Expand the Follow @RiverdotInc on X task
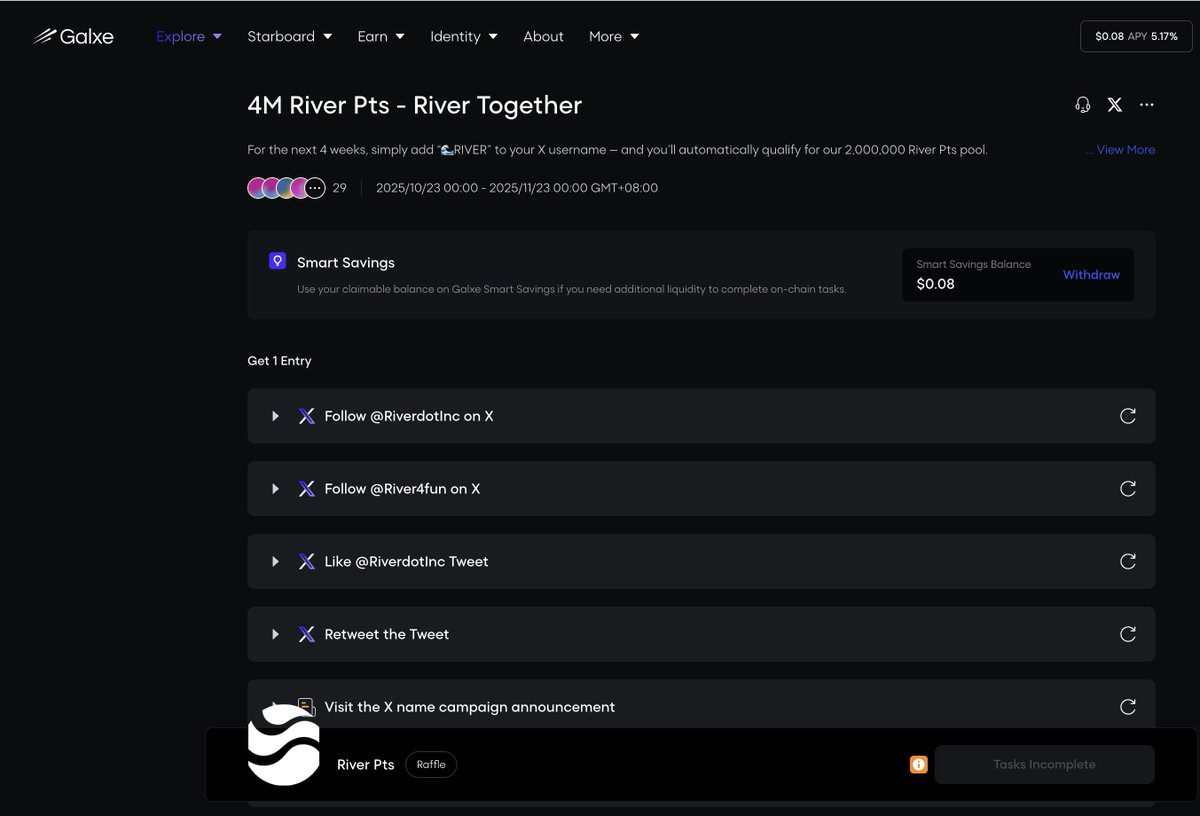Screen dimensions: 1200x816 click(x=275, y=416)
